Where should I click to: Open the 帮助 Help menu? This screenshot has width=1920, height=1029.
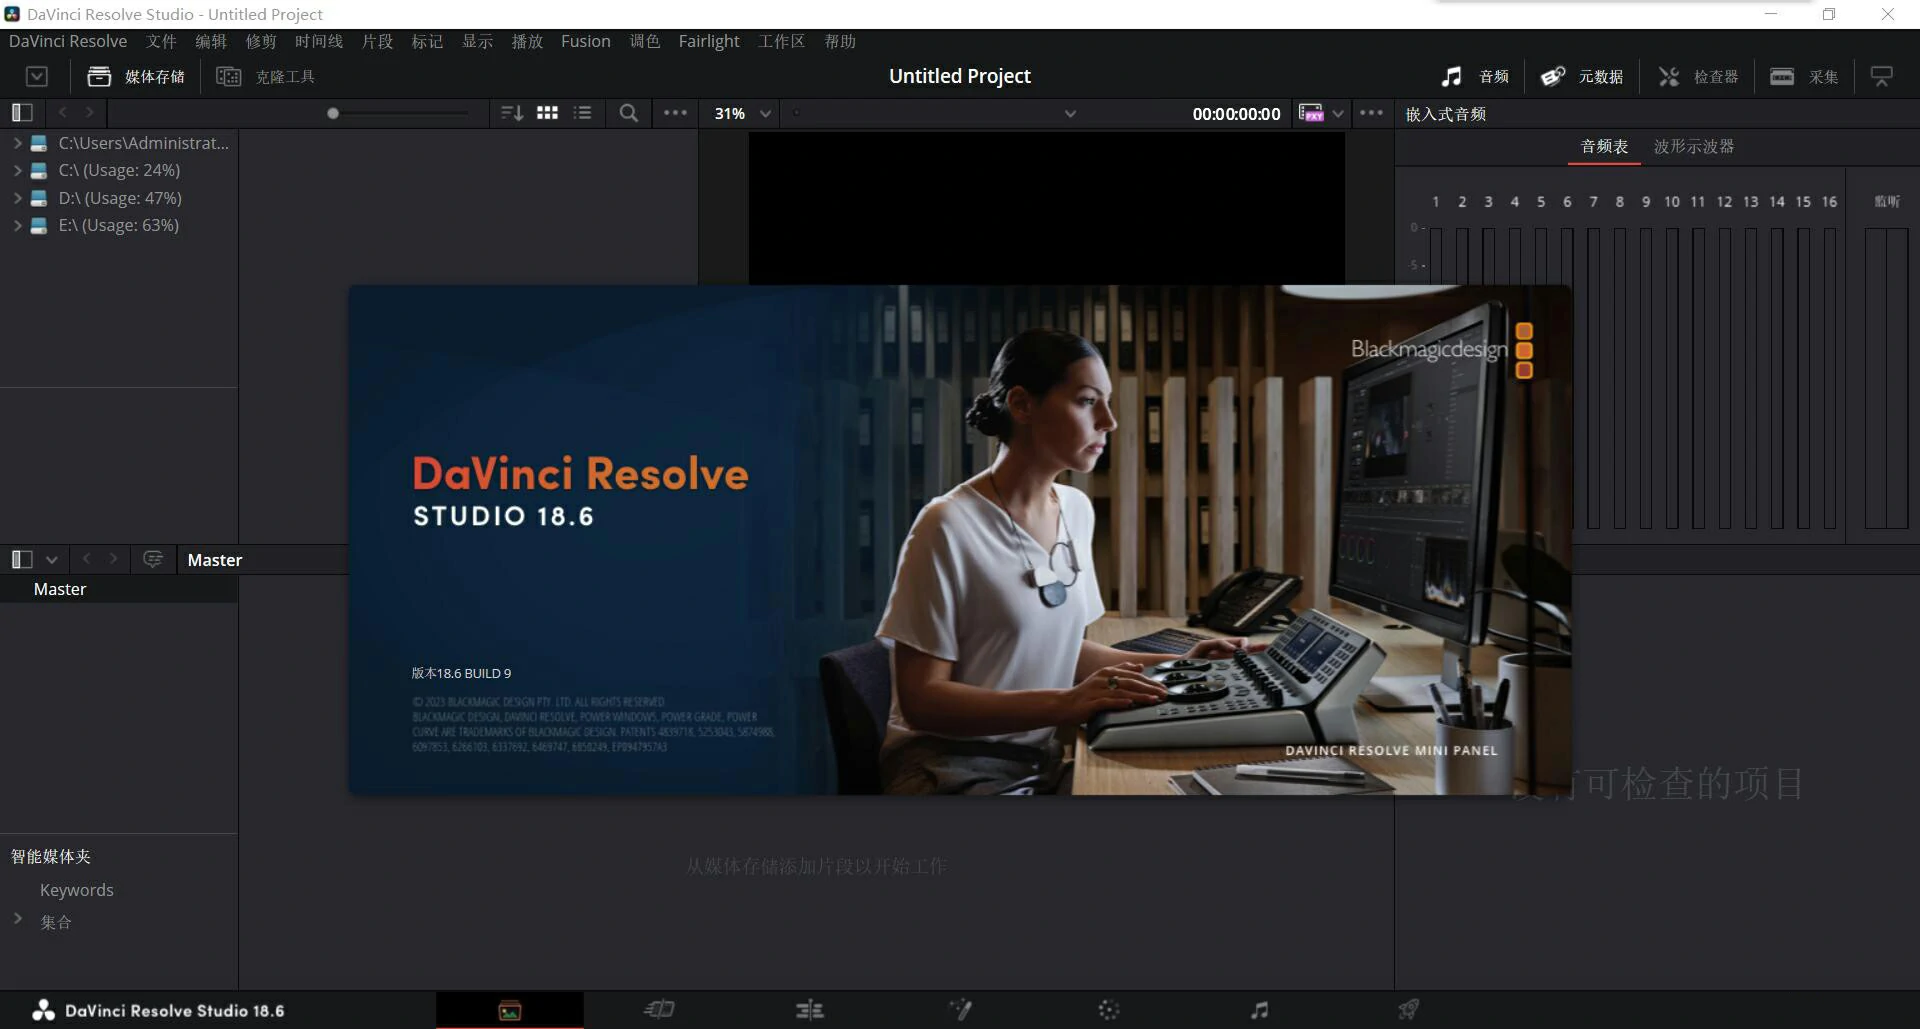[840, 41]
